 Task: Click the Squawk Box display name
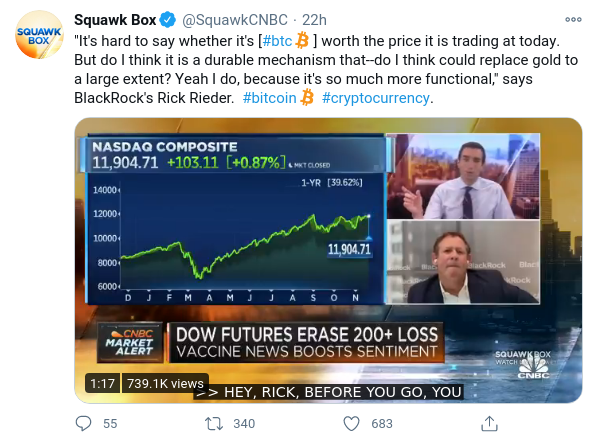[115, 20]
